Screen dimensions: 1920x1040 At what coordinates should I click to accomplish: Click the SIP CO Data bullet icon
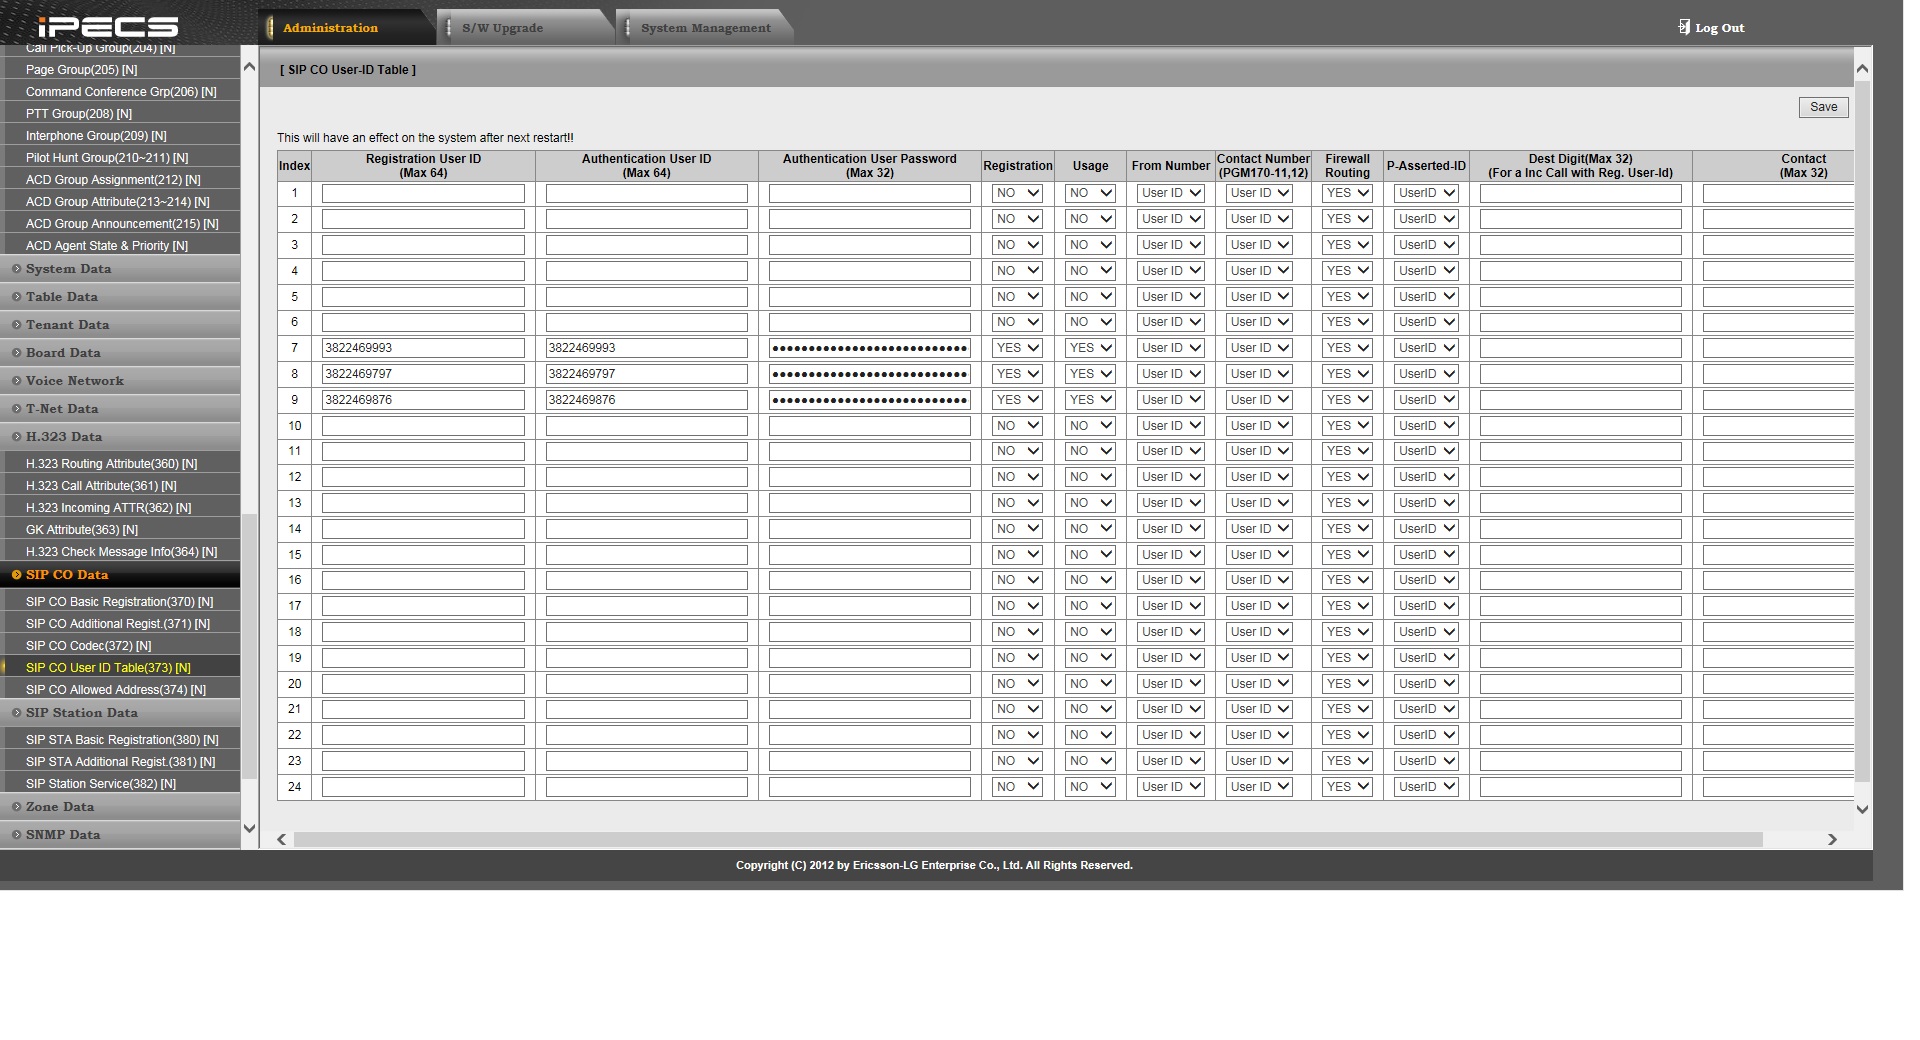16,575
